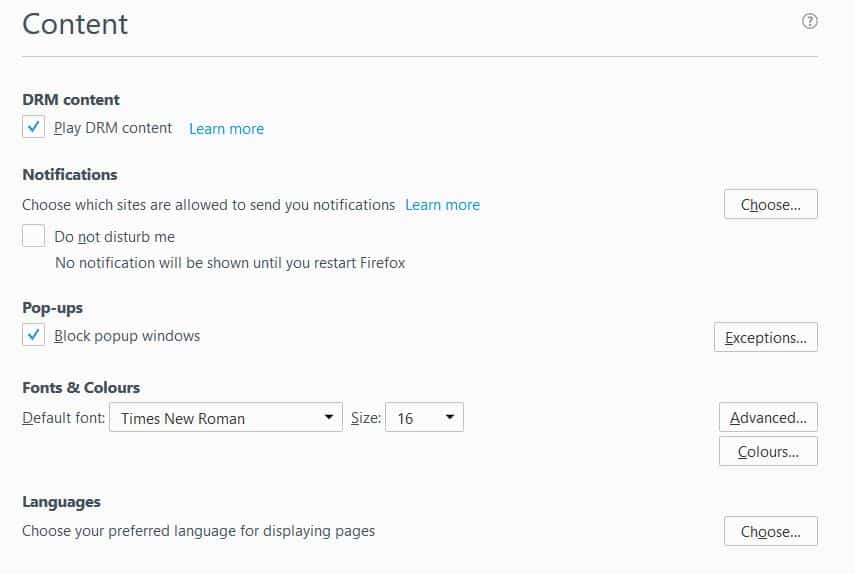Image resolution: width=855 pixels, height=574 pixels.
Task: Click the arrow on the Size combo box
Action: tap(449, 418)
